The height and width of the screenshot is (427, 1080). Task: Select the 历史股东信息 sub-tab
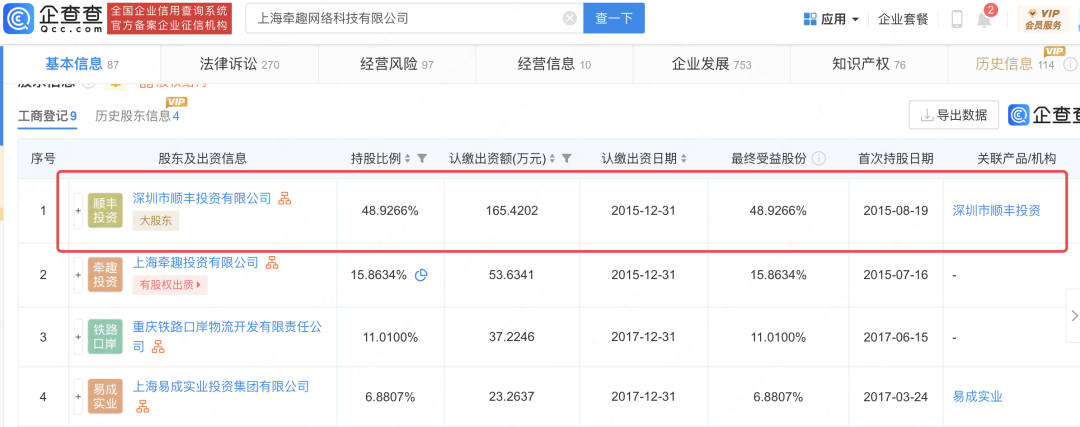pos(137,116)
